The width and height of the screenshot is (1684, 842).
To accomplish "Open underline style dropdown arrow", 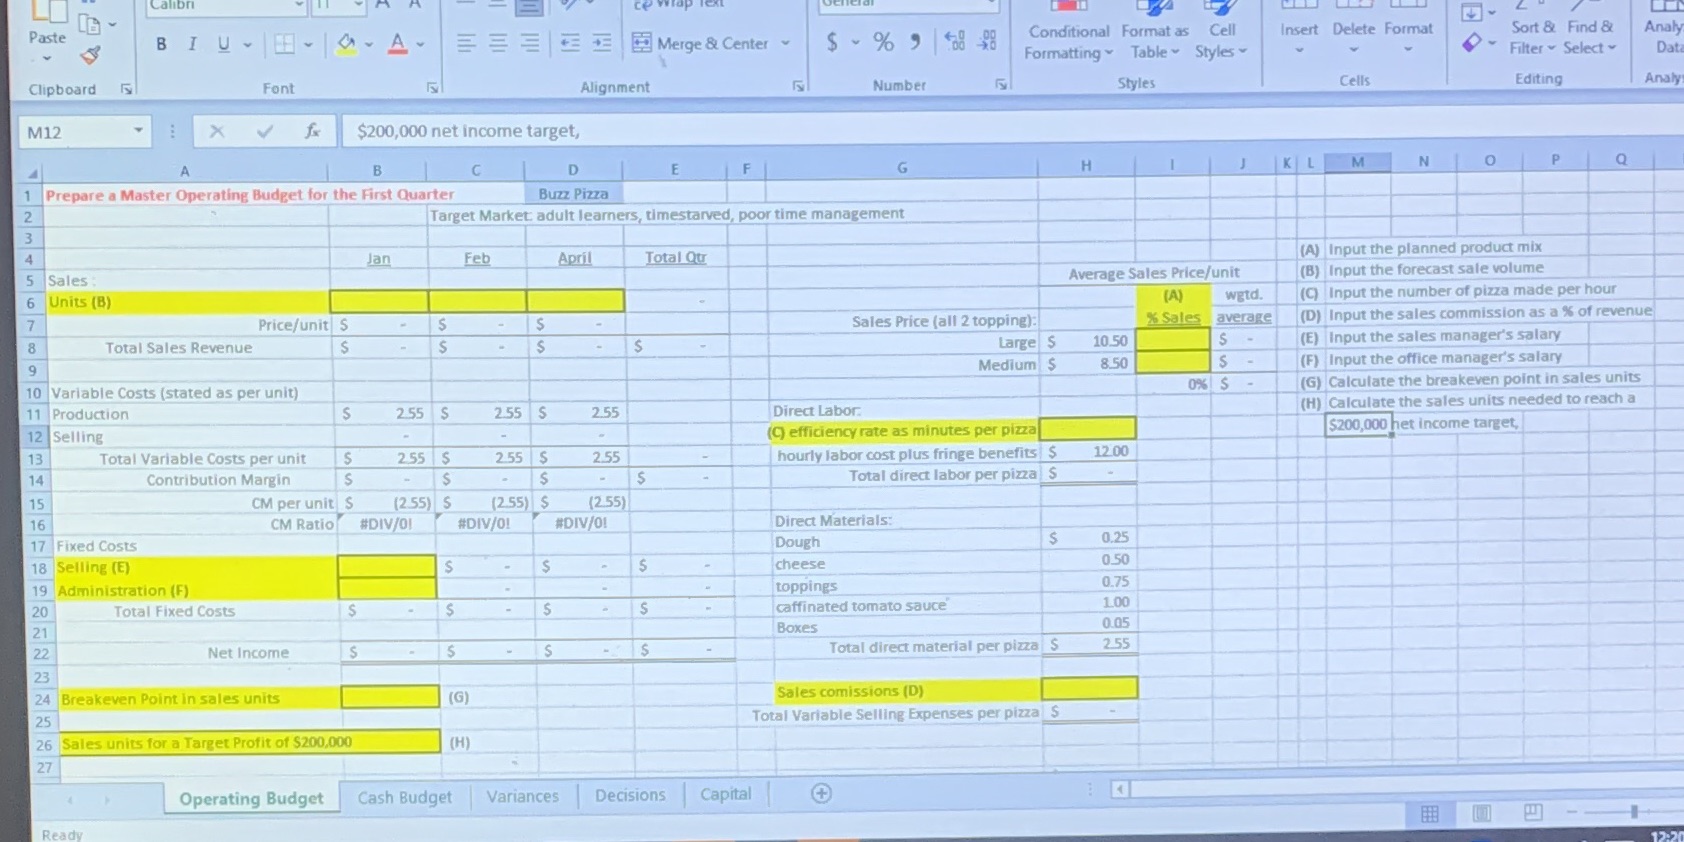I will [x=247, y=45].
